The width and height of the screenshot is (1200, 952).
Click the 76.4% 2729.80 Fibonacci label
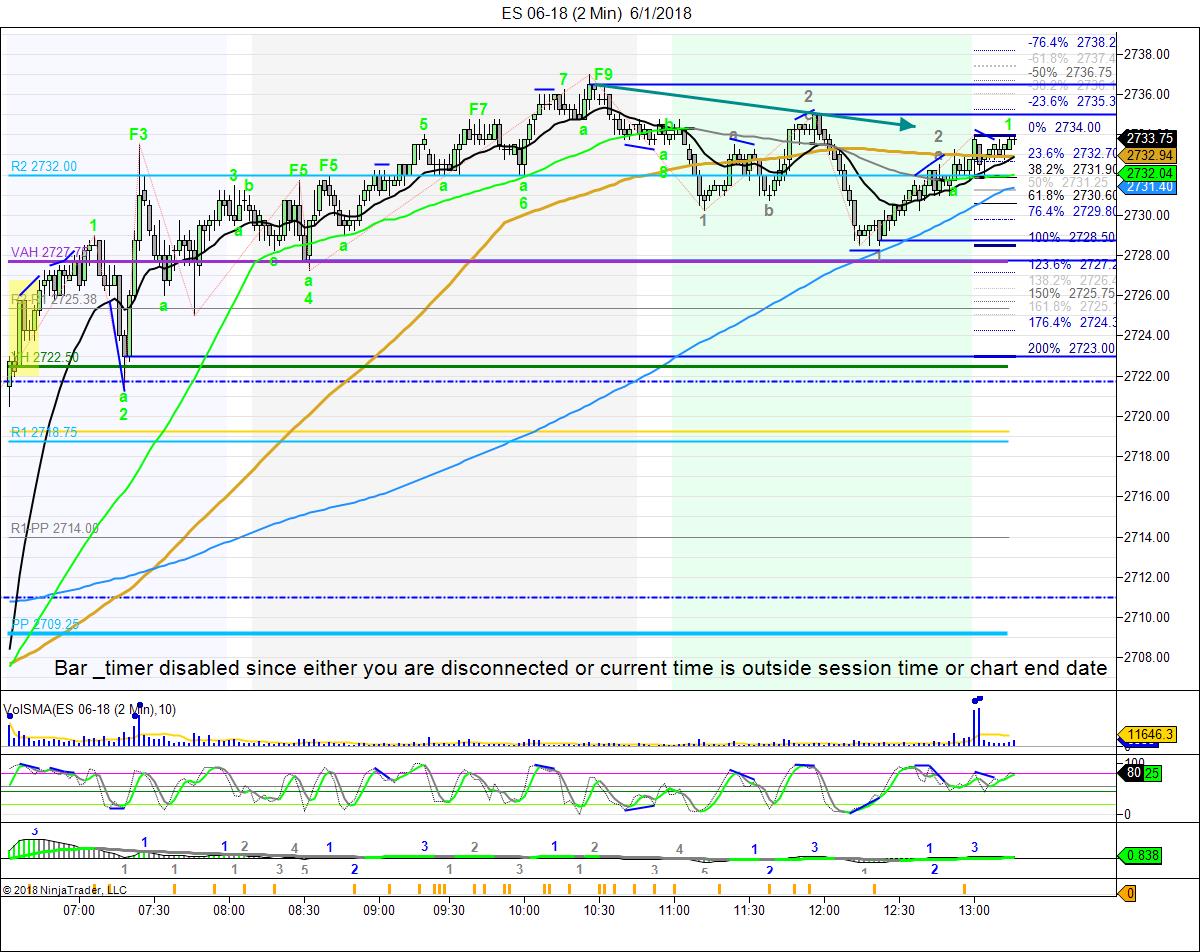[x=1071, y=211]
